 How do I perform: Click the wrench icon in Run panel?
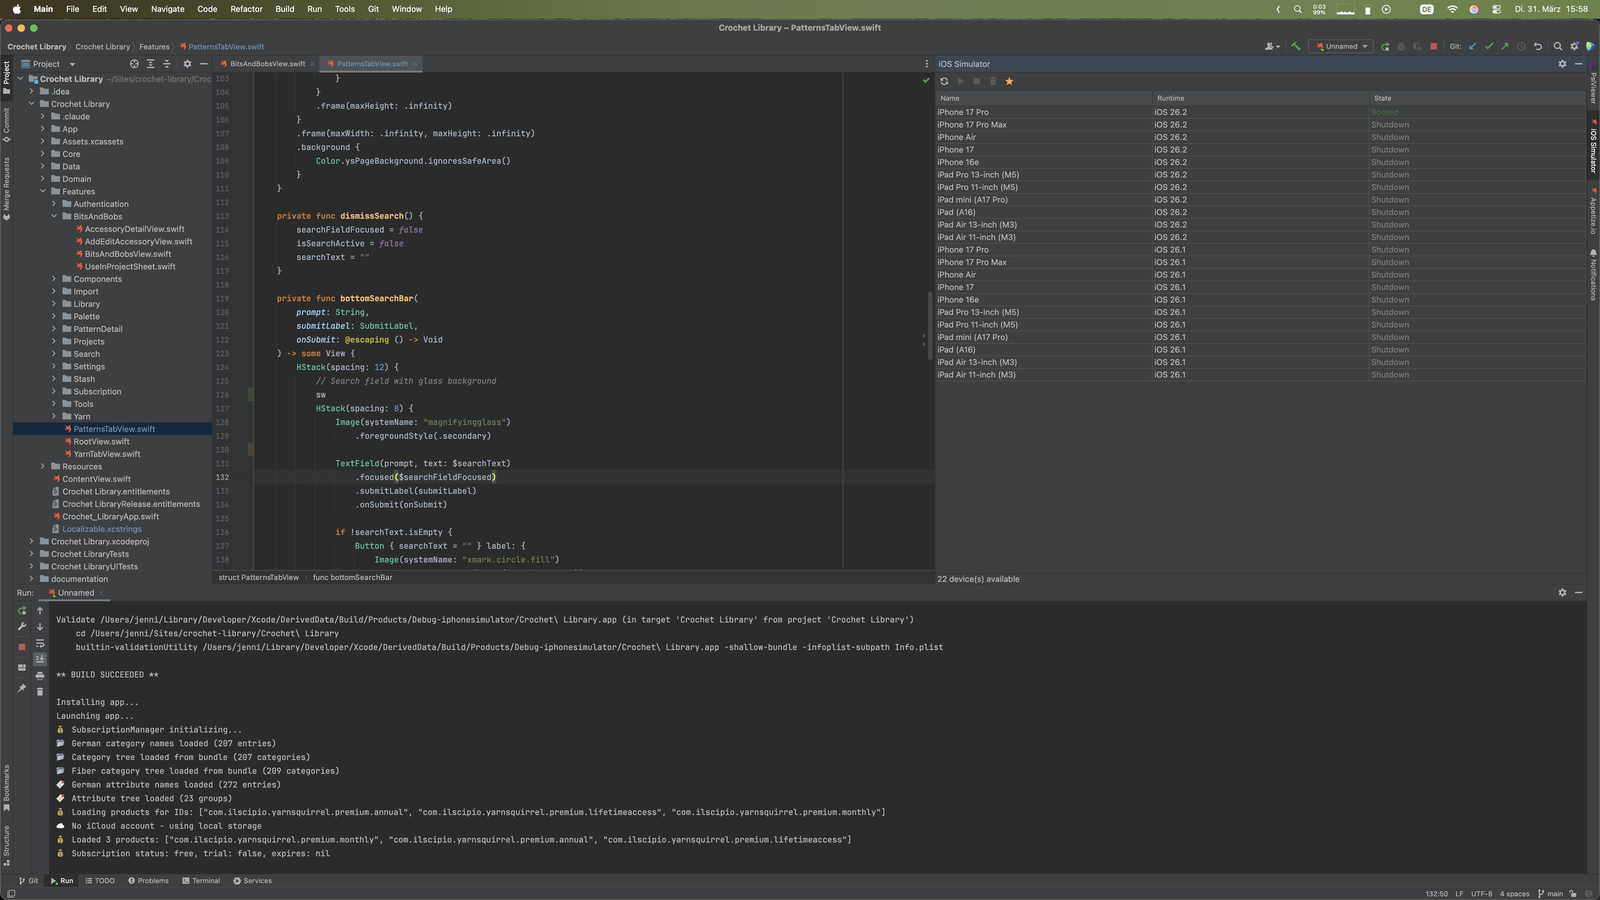(22, 627)
